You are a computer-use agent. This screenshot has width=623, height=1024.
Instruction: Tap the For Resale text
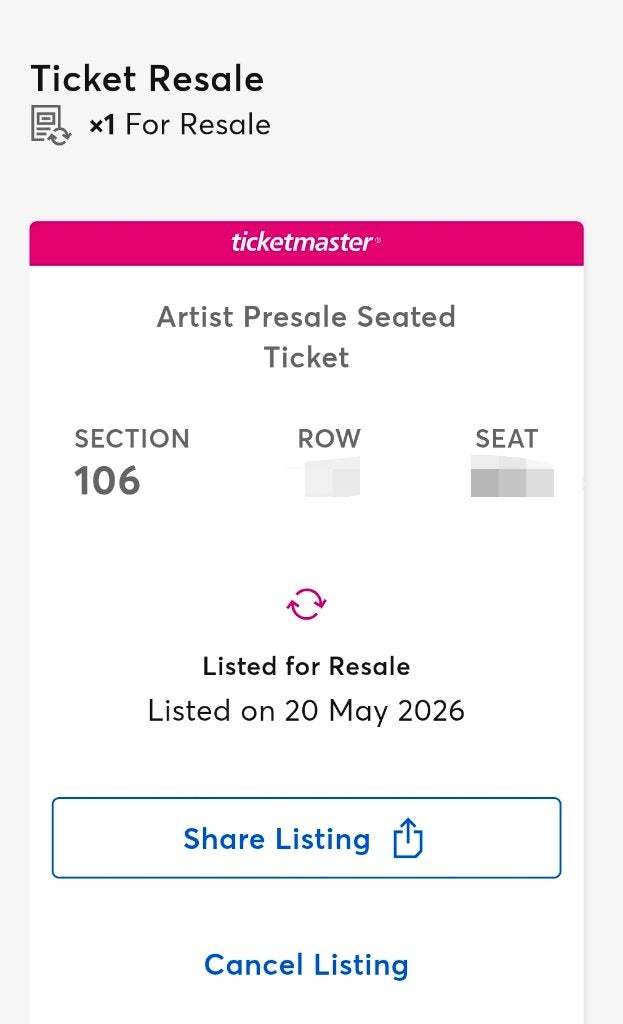click(198, 124)
